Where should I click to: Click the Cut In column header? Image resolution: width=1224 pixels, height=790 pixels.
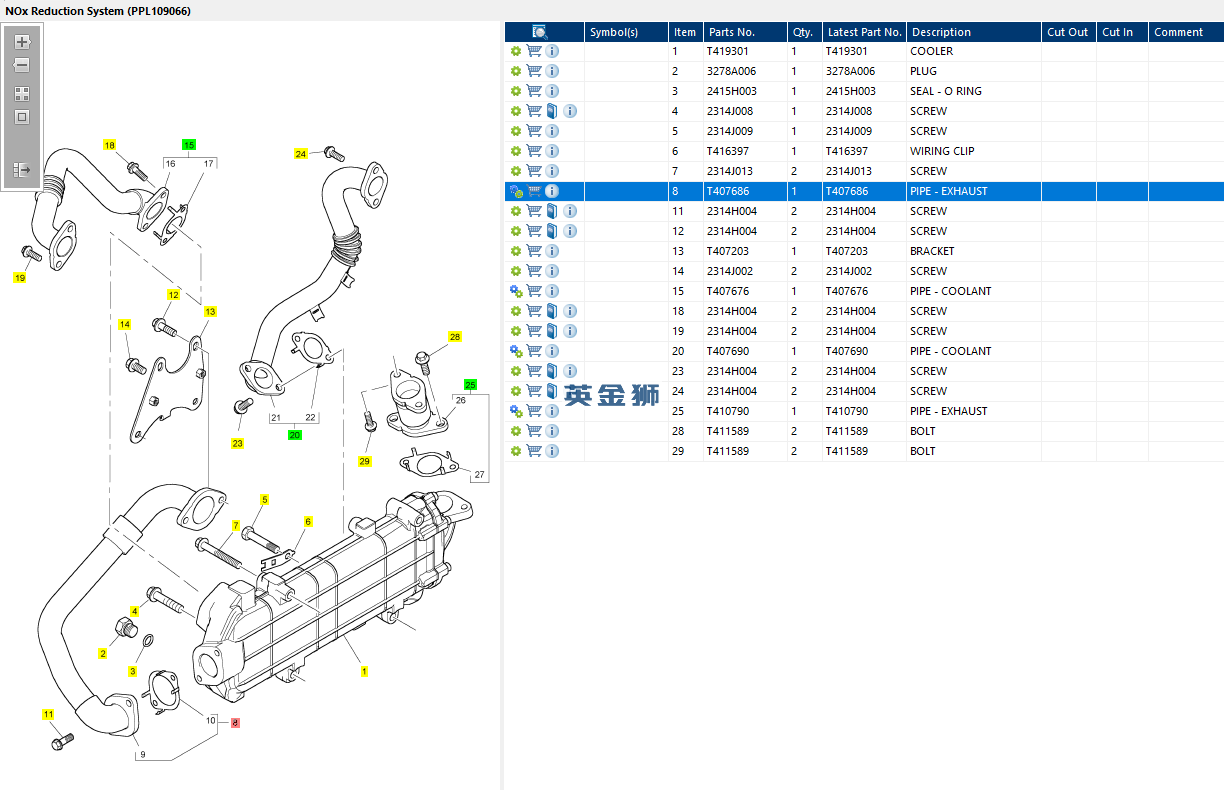click(x=1122, y=32)
